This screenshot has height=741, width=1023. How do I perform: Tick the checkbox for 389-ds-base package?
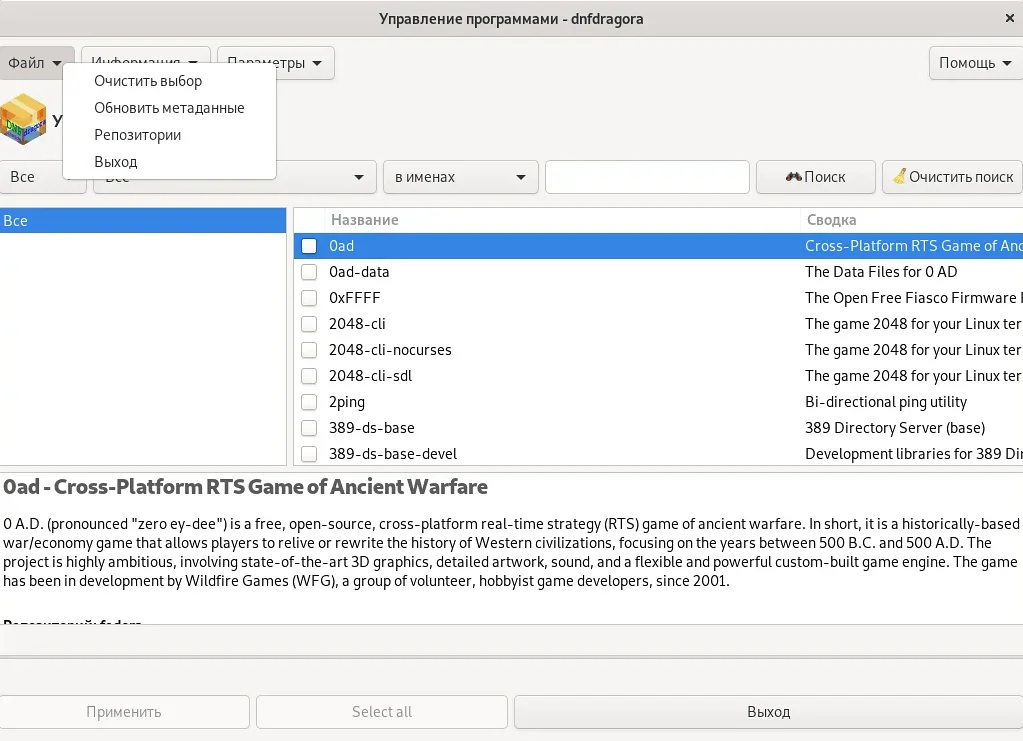(x=309, y=428)
